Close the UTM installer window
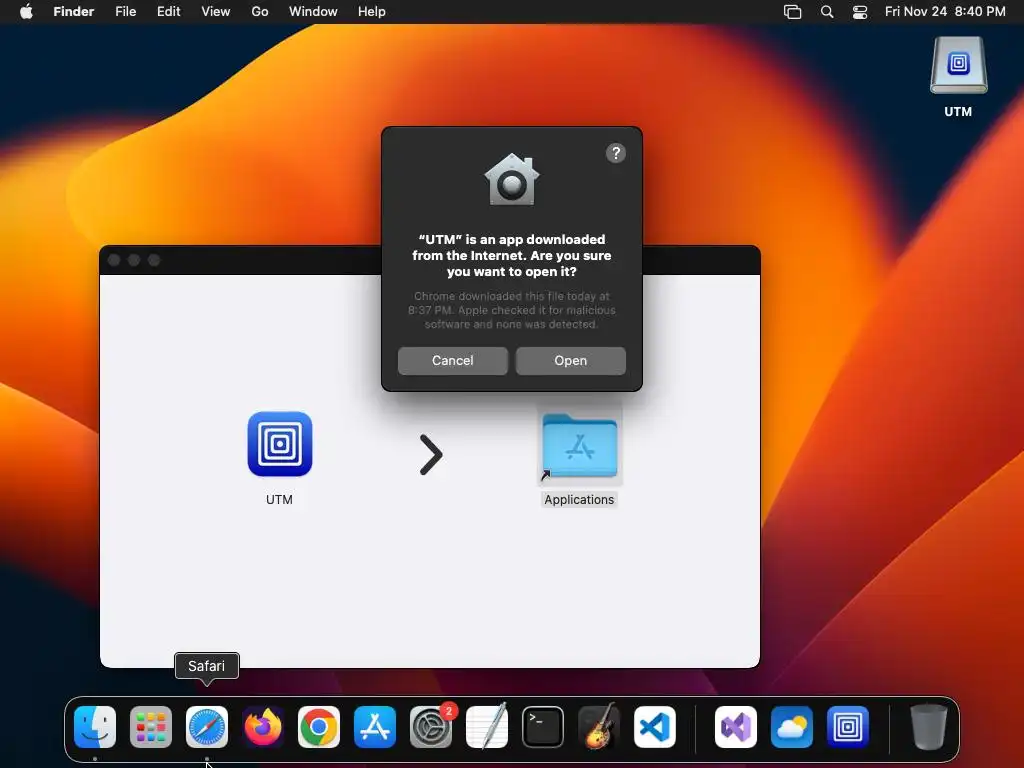Screen dimensions: 1024x768 (114, 260)
